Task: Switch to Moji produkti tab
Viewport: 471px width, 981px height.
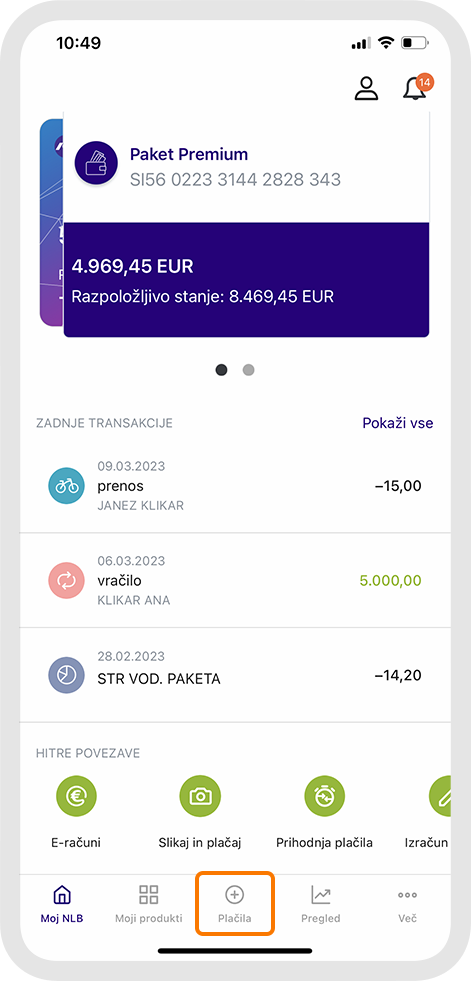Action: (x=149, y=905)
